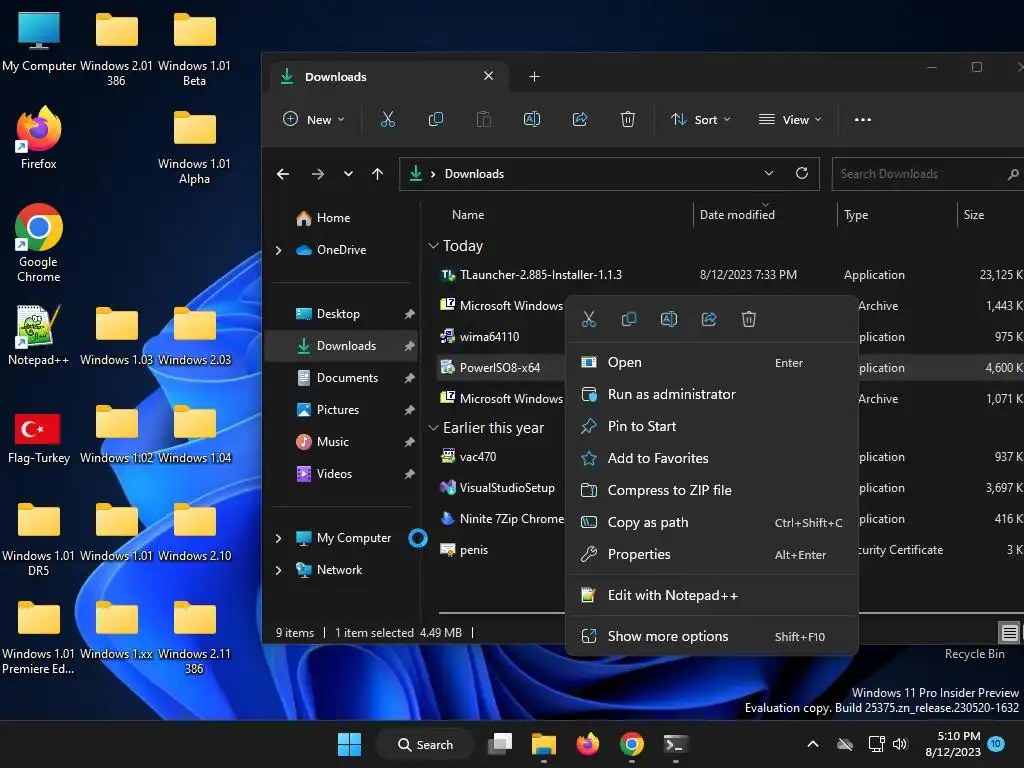
Task: Switch to details view layout icon
Action: pyautogui.click(x=1009, y=632)
